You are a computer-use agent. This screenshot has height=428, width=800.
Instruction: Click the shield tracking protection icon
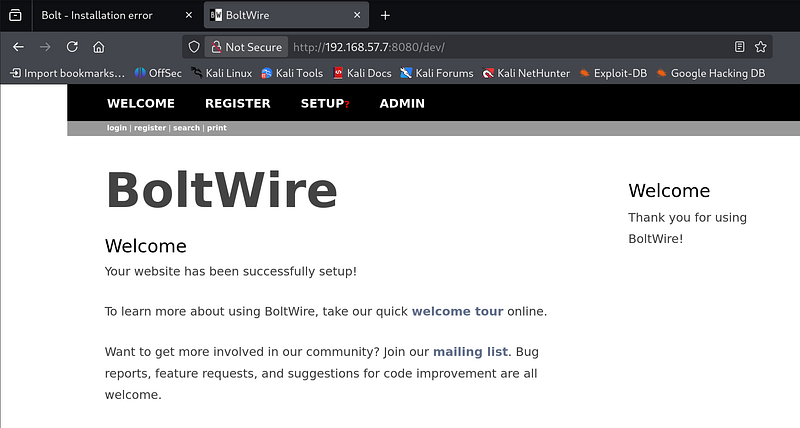point(194,47)
